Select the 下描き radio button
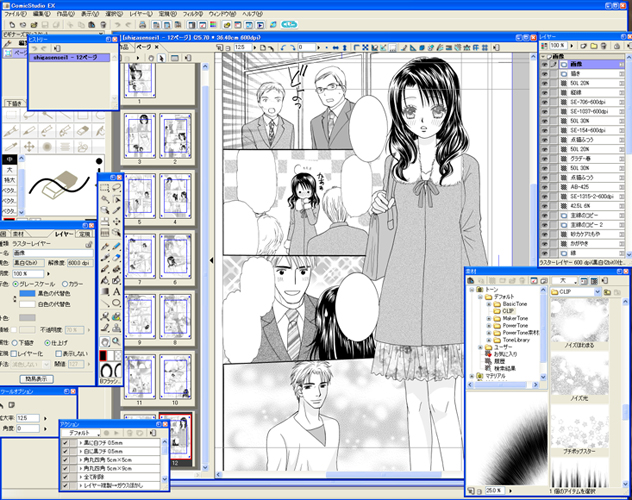The width and height of the screenshot is (632, 500). (x=15, y=343)
